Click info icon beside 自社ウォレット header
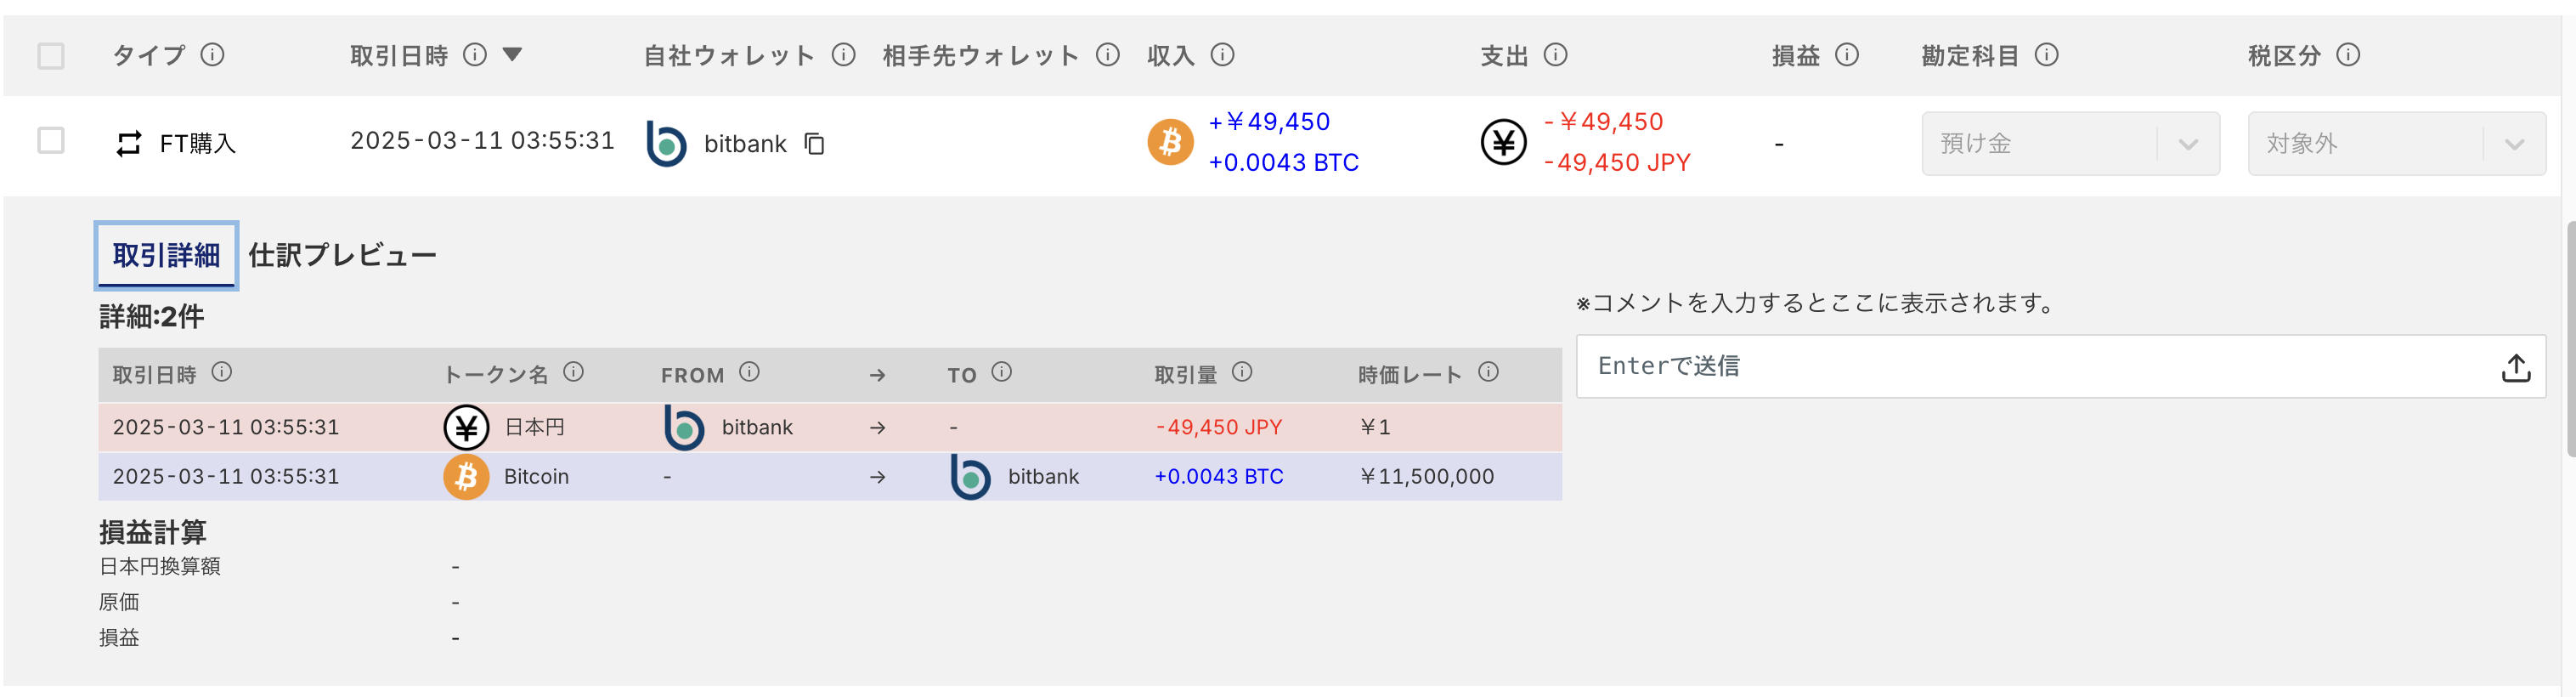Image resolution: width=2576 pixels, height=697 pixels. (843, 55)
